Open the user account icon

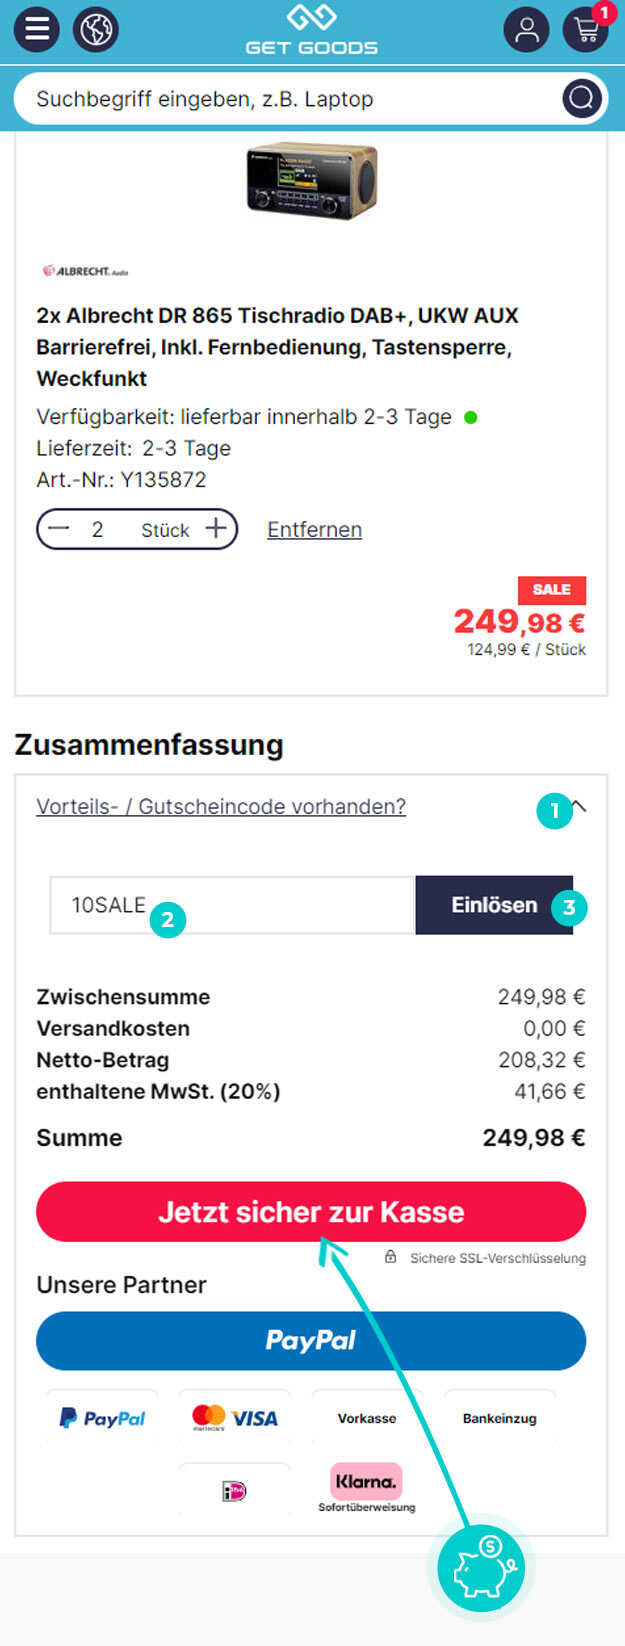click(526, 29)
